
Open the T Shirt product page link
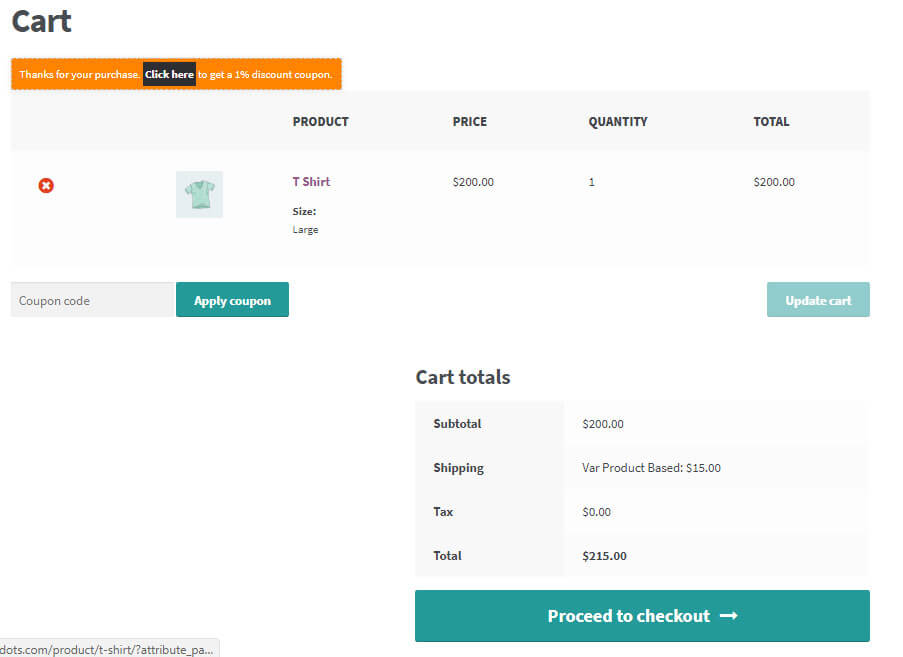click(310, 182)
